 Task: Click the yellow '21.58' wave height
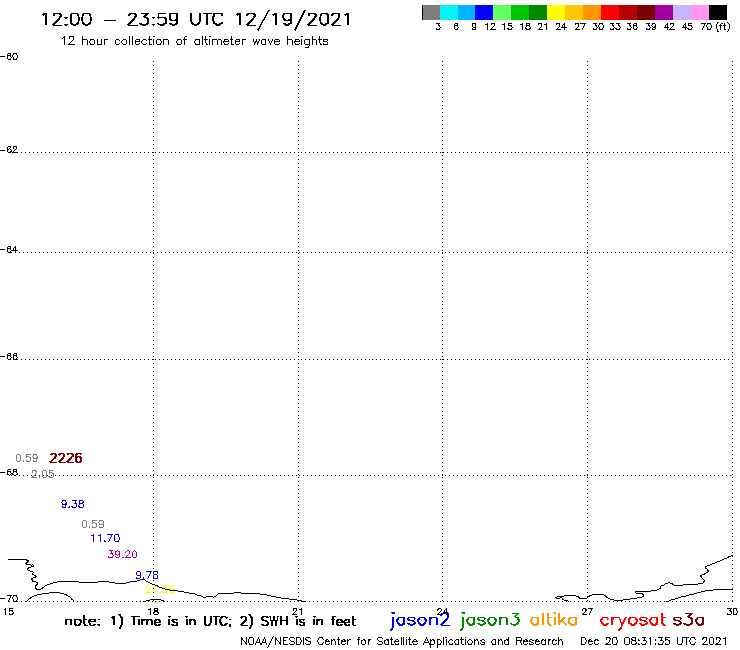point(160,590)
